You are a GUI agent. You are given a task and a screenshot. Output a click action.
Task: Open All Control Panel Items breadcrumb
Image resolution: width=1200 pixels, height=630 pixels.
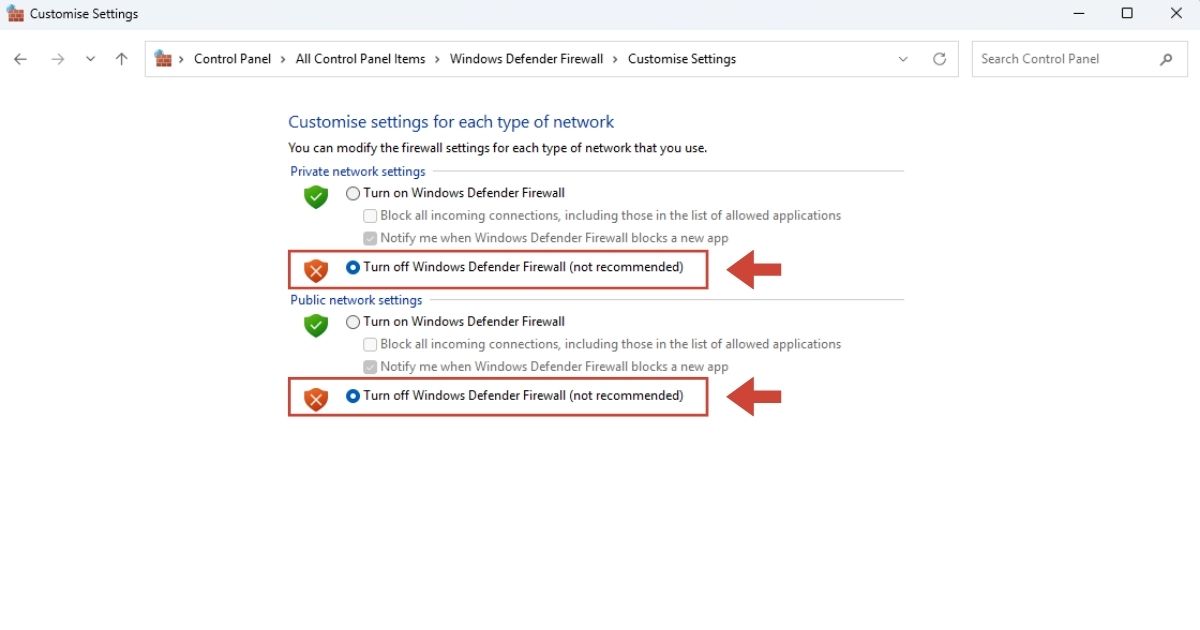click(361, 59)
